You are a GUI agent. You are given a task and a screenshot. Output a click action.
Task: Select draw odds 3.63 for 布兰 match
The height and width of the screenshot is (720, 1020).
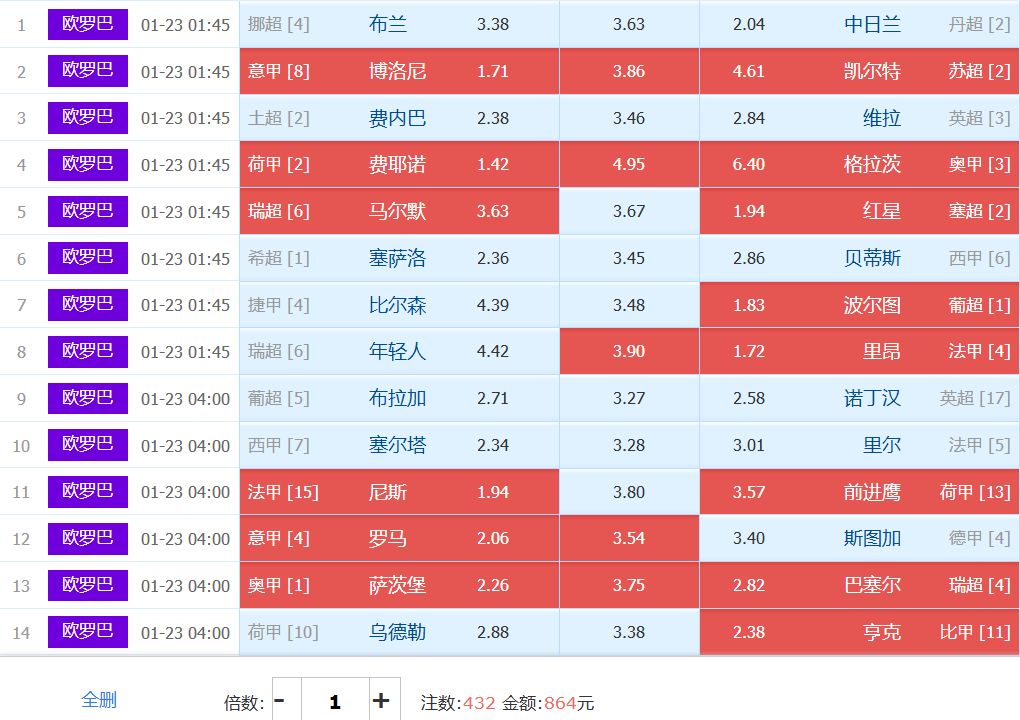coord(629,25)
